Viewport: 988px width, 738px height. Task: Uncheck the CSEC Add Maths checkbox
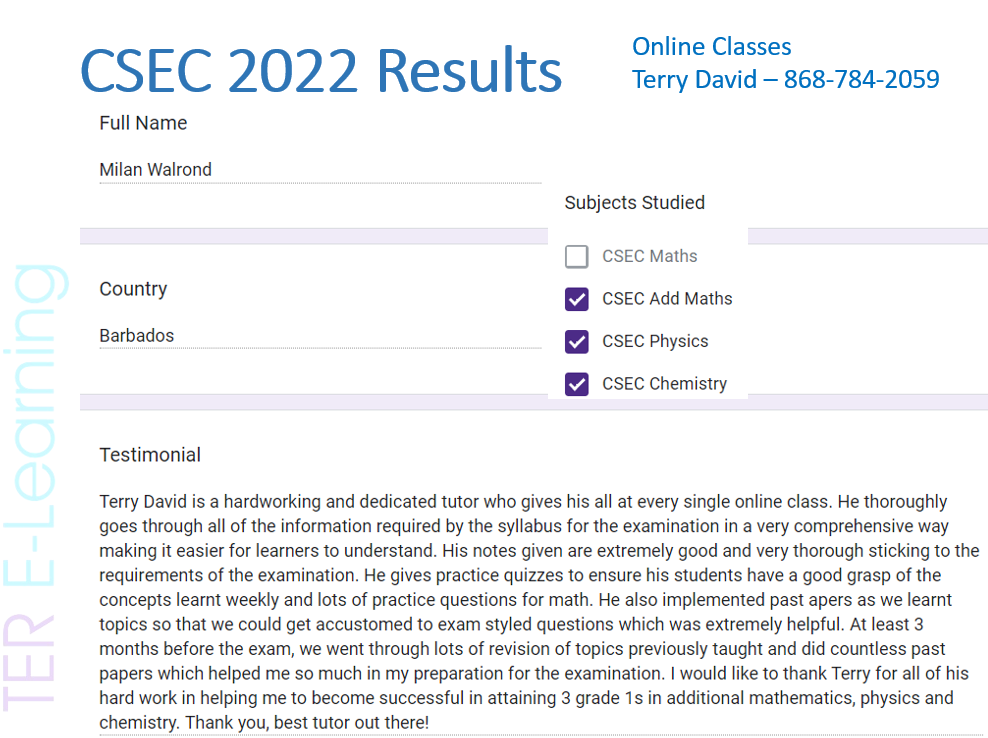tap(577, 299)
